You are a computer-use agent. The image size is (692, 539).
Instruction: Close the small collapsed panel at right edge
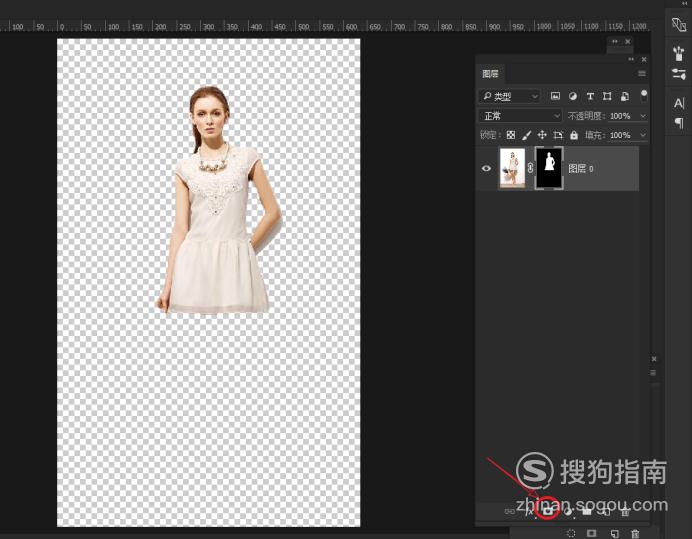pos(654,359)
